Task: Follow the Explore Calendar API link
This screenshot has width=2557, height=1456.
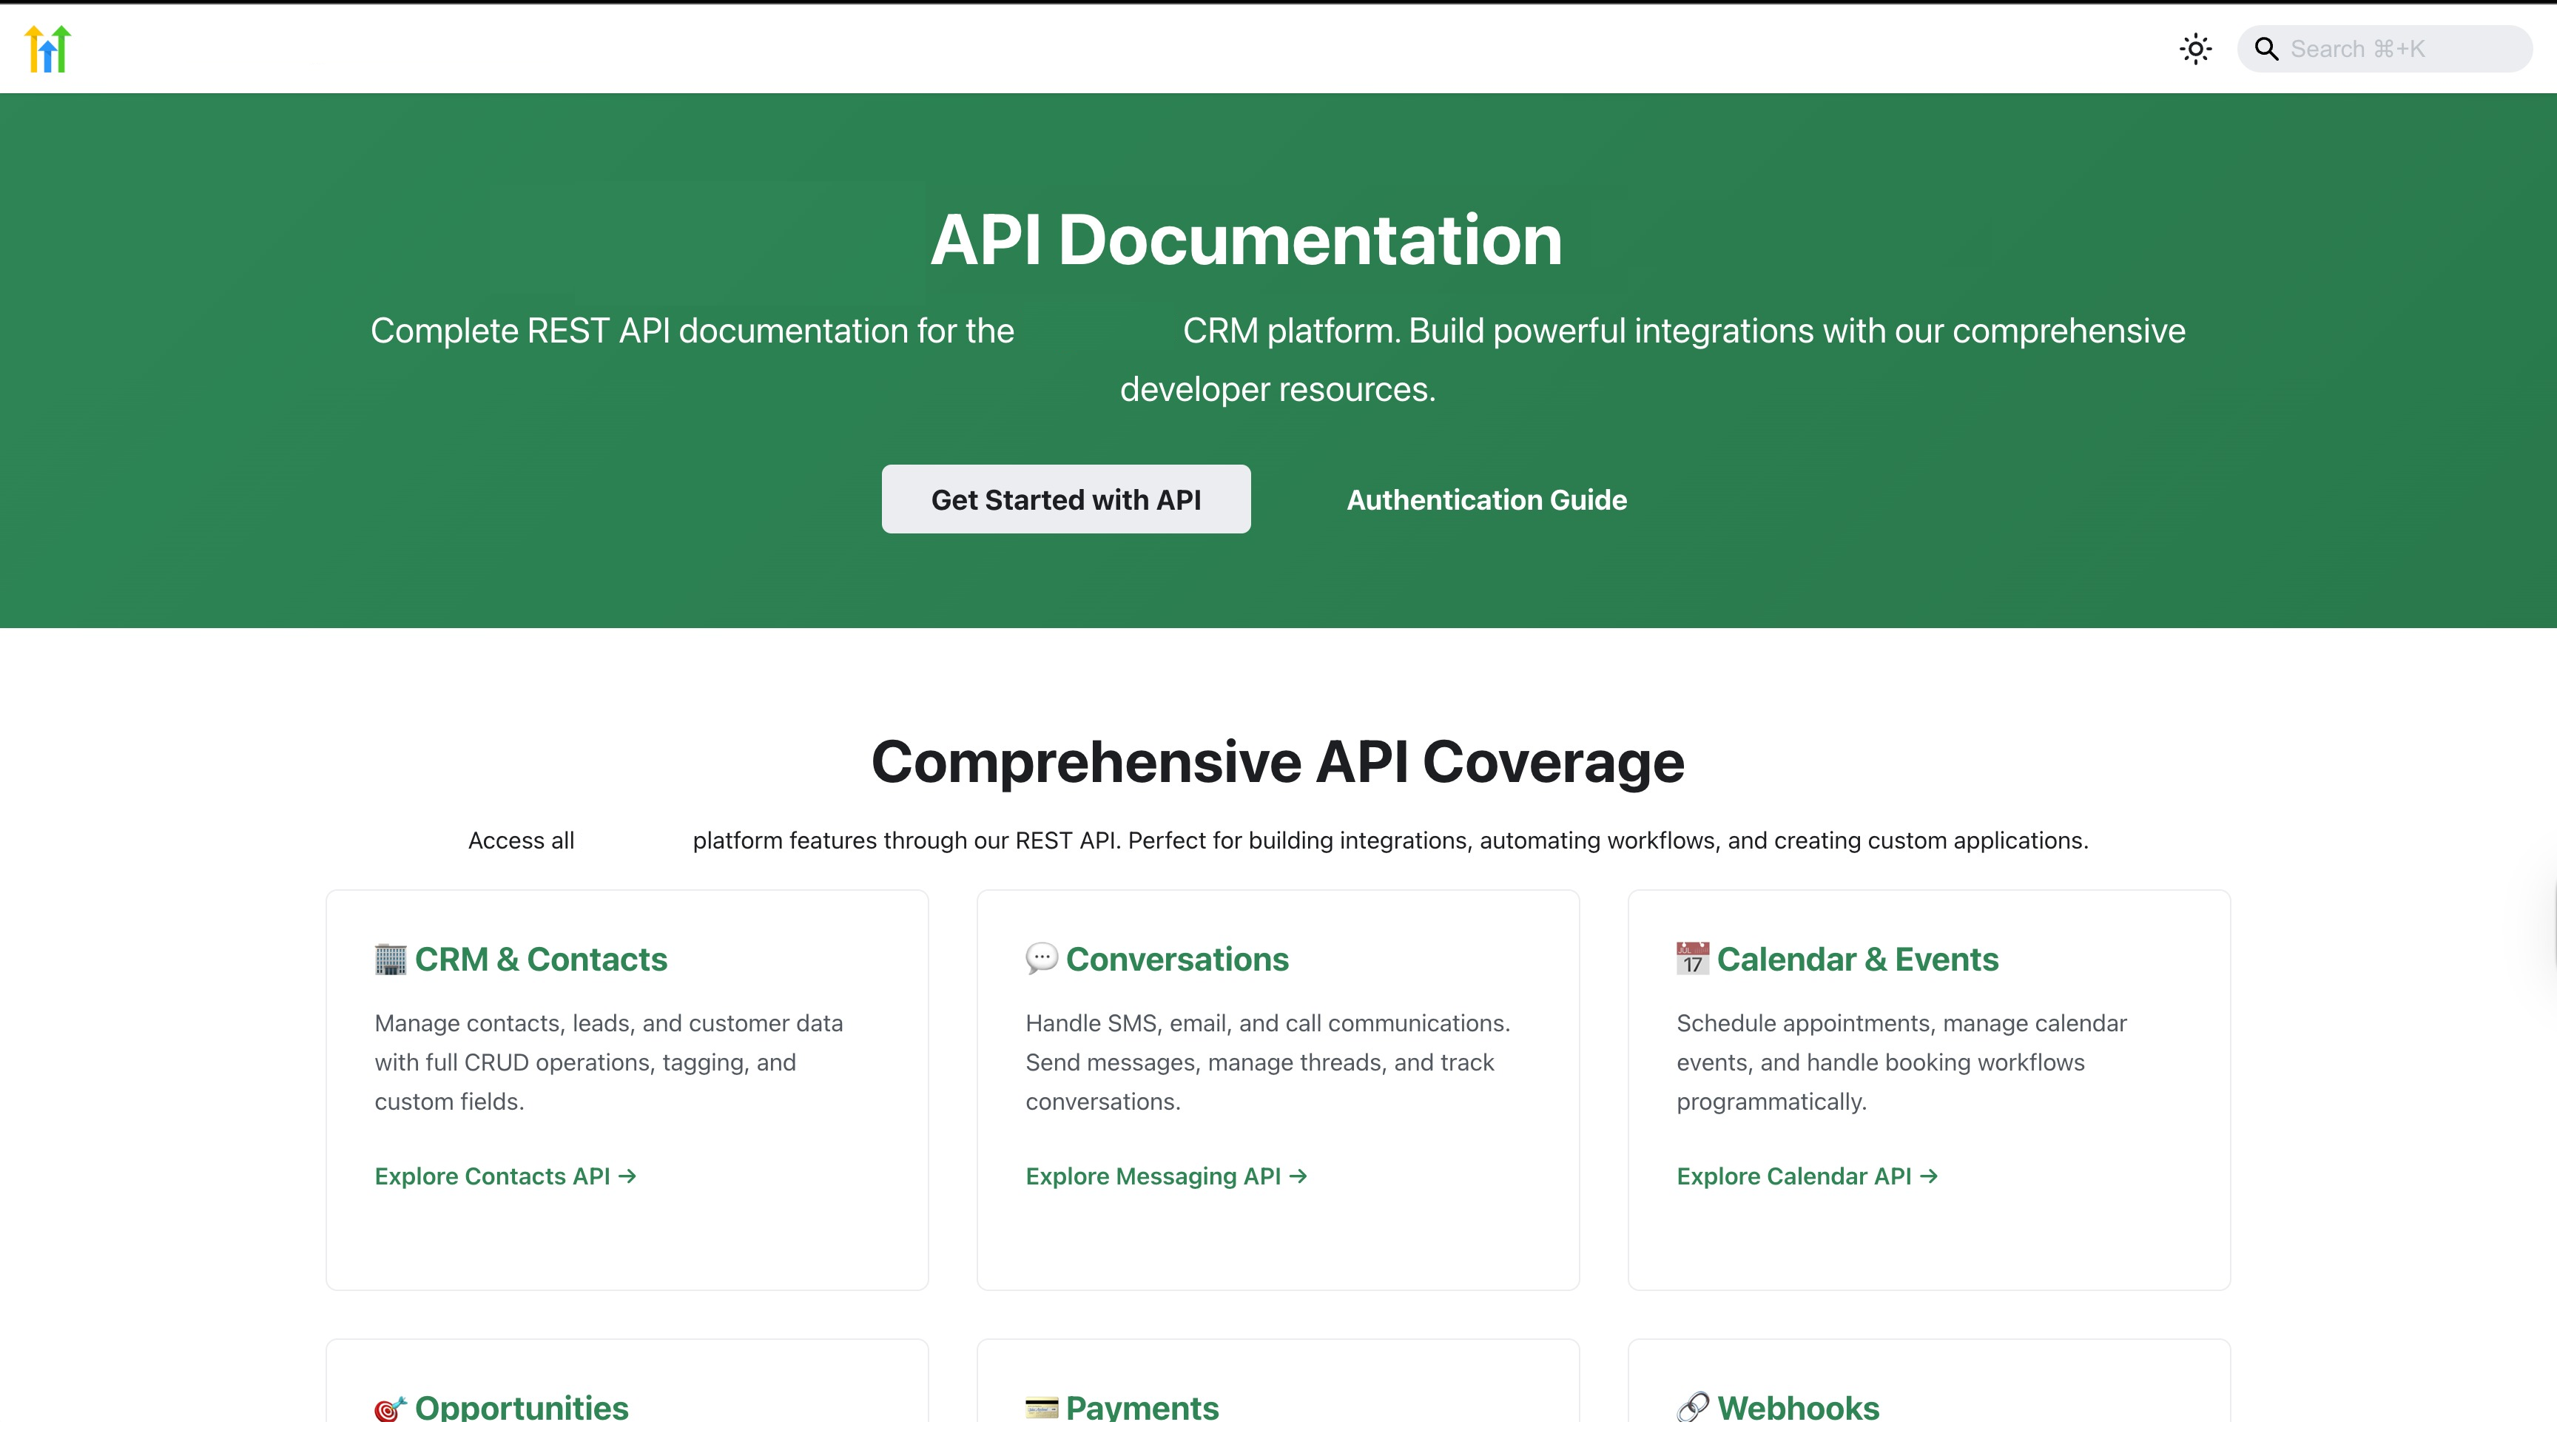Action: click(x=1807, y=1176)
